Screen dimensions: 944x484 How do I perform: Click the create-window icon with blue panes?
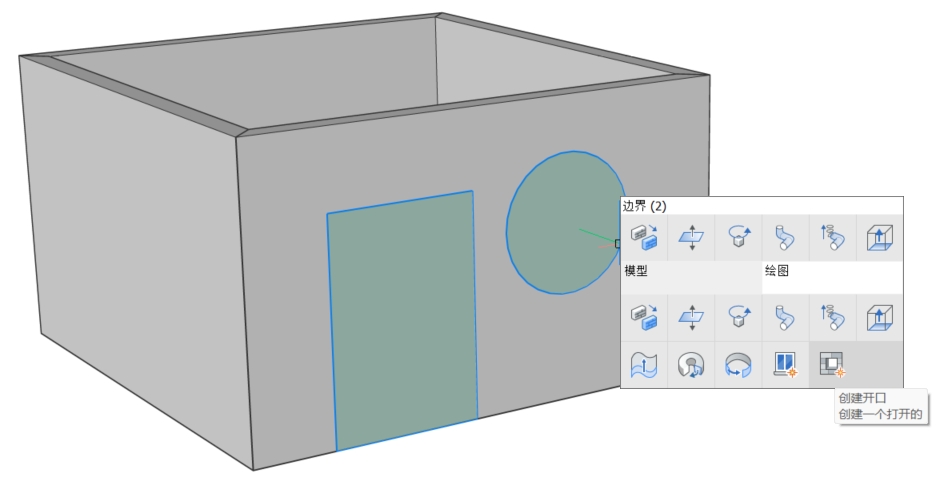click(x=785, y=365)
